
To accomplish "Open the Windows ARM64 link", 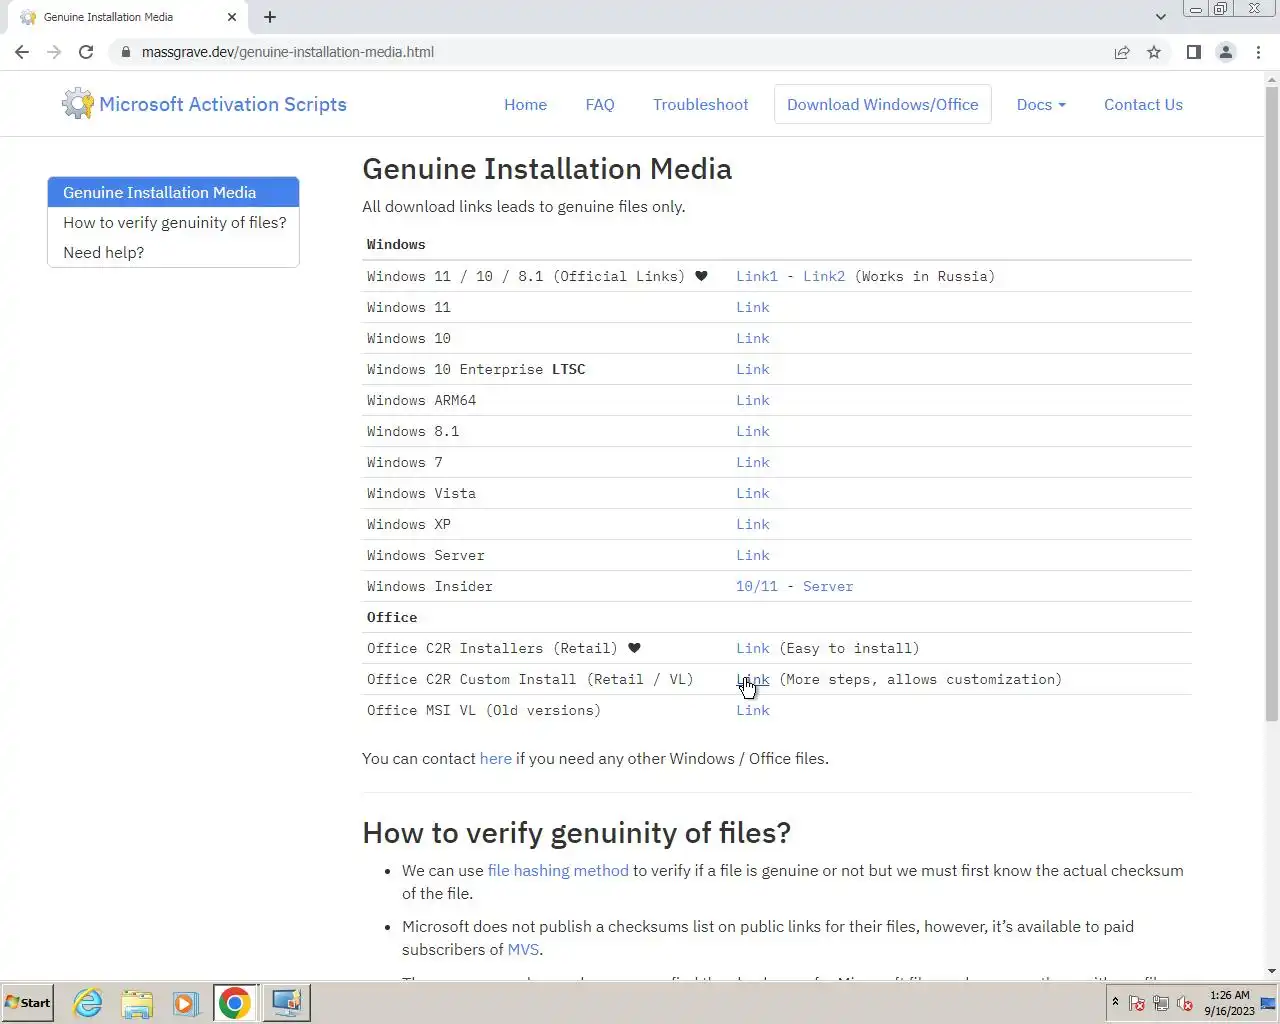I will coord(753,400).
